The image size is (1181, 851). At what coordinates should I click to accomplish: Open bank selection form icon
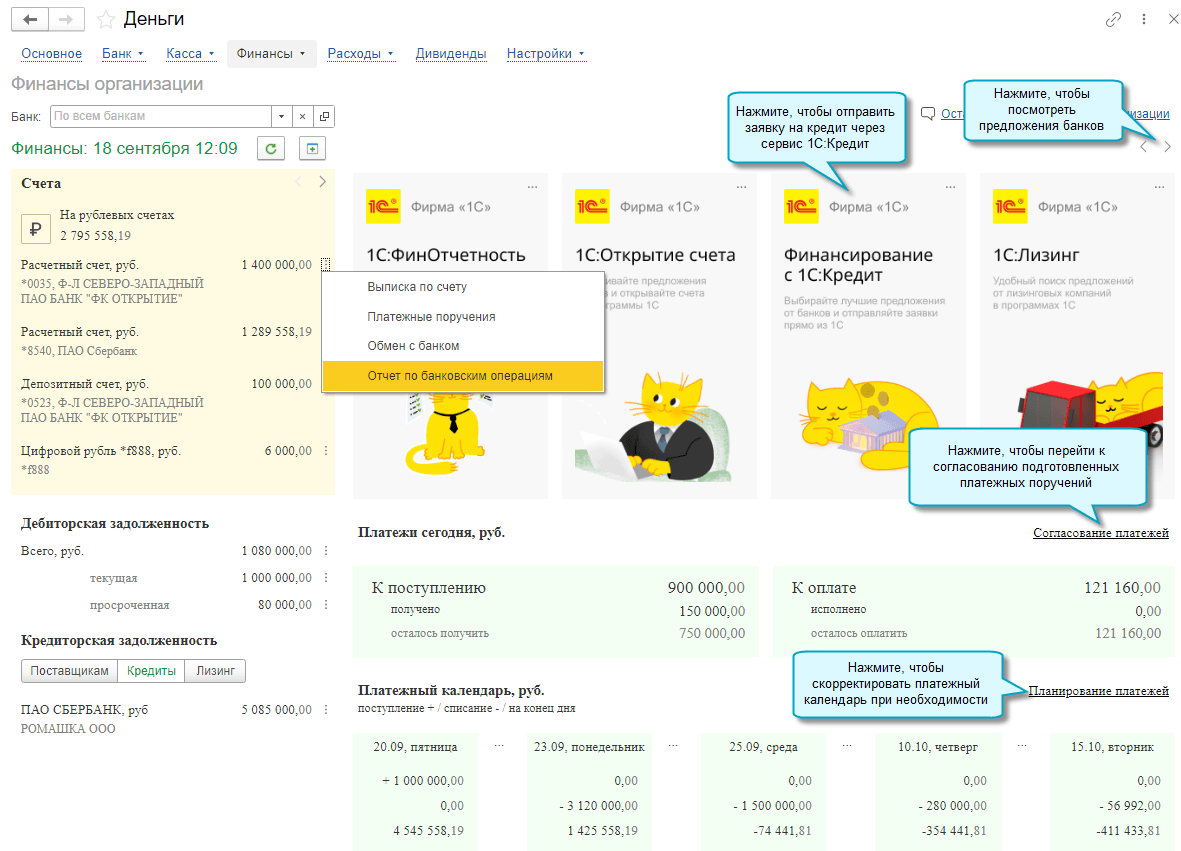tap(324, 117)
